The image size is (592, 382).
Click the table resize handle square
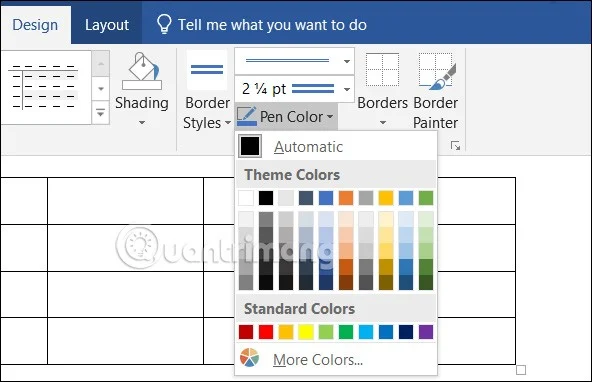pyautogui.click(x=521, y=370)
